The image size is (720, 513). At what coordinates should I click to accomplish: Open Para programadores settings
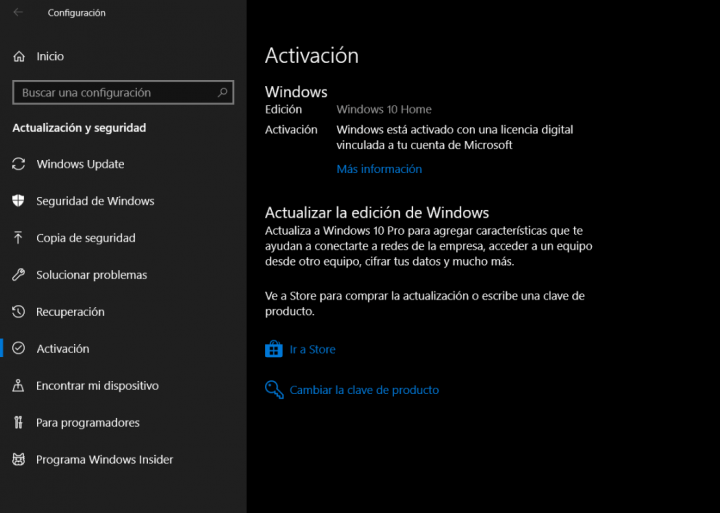coord(88,423)
